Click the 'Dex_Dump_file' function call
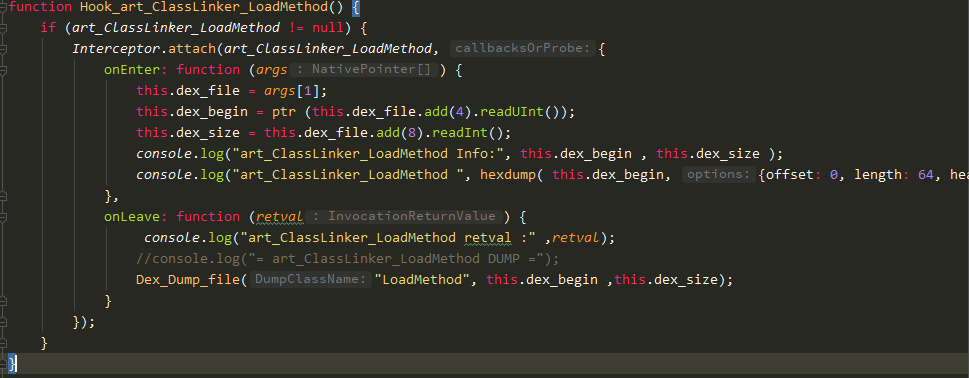The image size is (969, 378). pyautogui.click(x=188, y=280)
